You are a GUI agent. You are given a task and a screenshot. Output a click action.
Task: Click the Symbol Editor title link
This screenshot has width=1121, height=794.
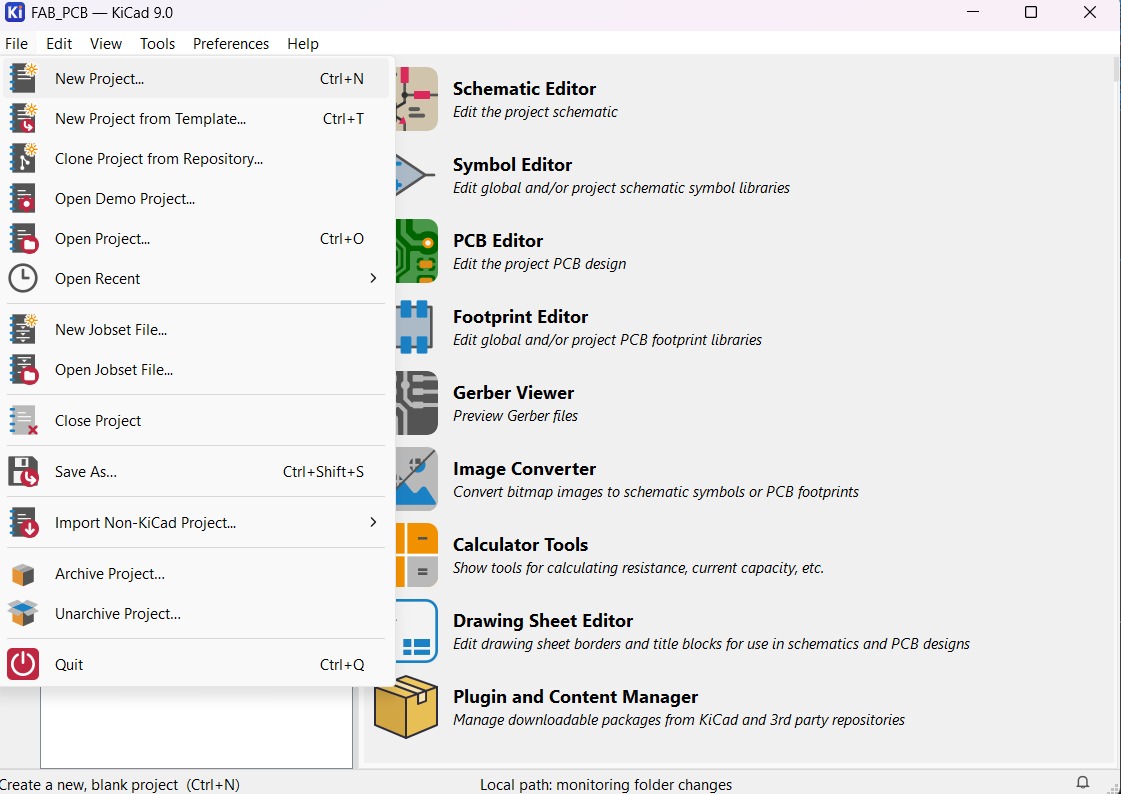tap(512, 165)
